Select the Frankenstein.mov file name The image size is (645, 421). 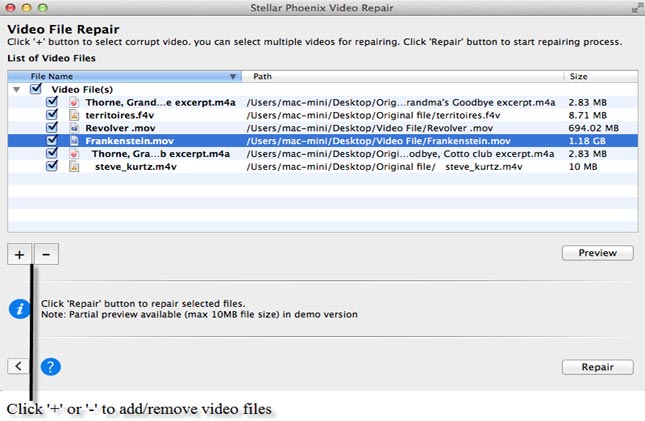(x=130, y=141)
